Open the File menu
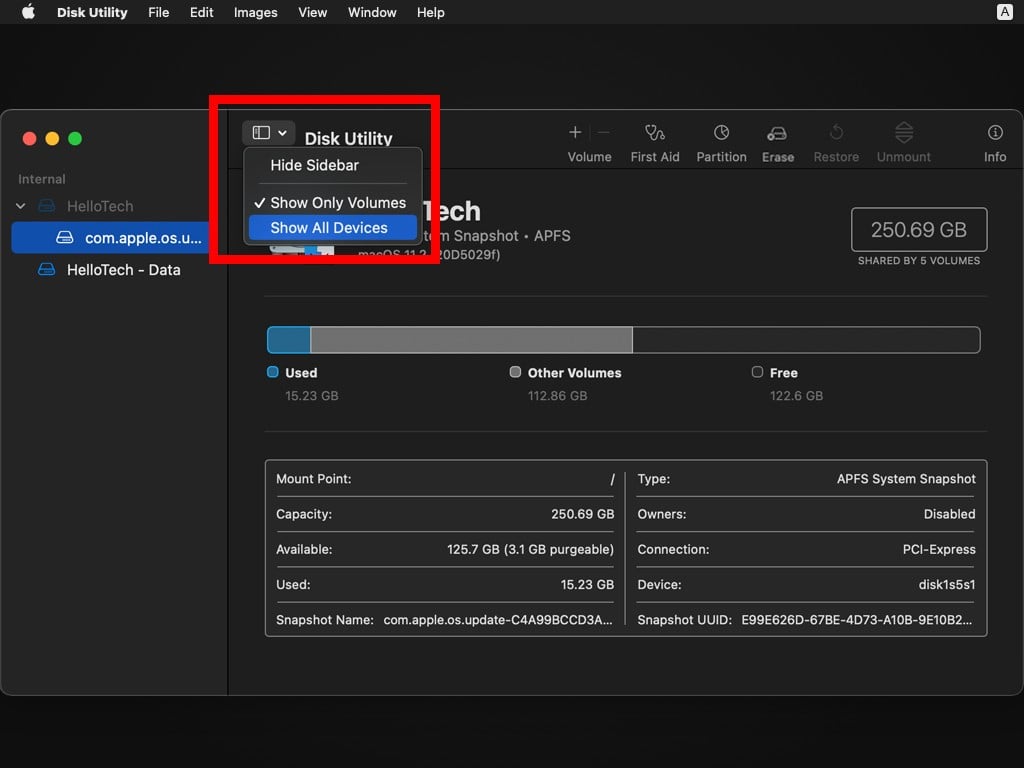The height and width of the screenshot is (768, 1024). [158, 12]
